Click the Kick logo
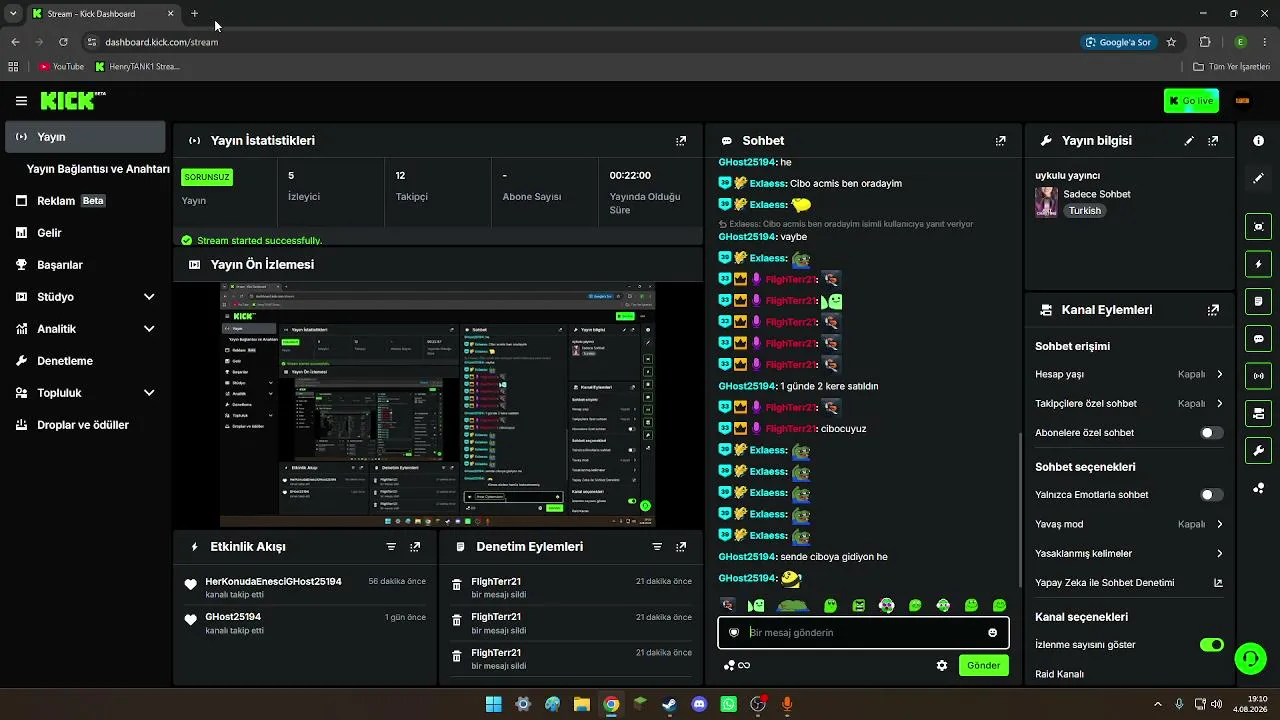 click(73, 100)
